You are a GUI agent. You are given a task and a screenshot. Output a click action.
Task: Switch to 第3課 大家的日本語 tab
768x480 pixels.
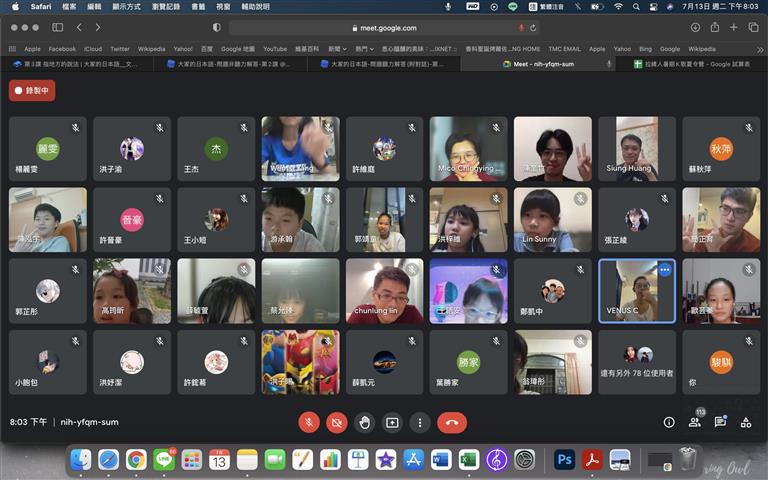pyautogui.click(x=77, y=64)
